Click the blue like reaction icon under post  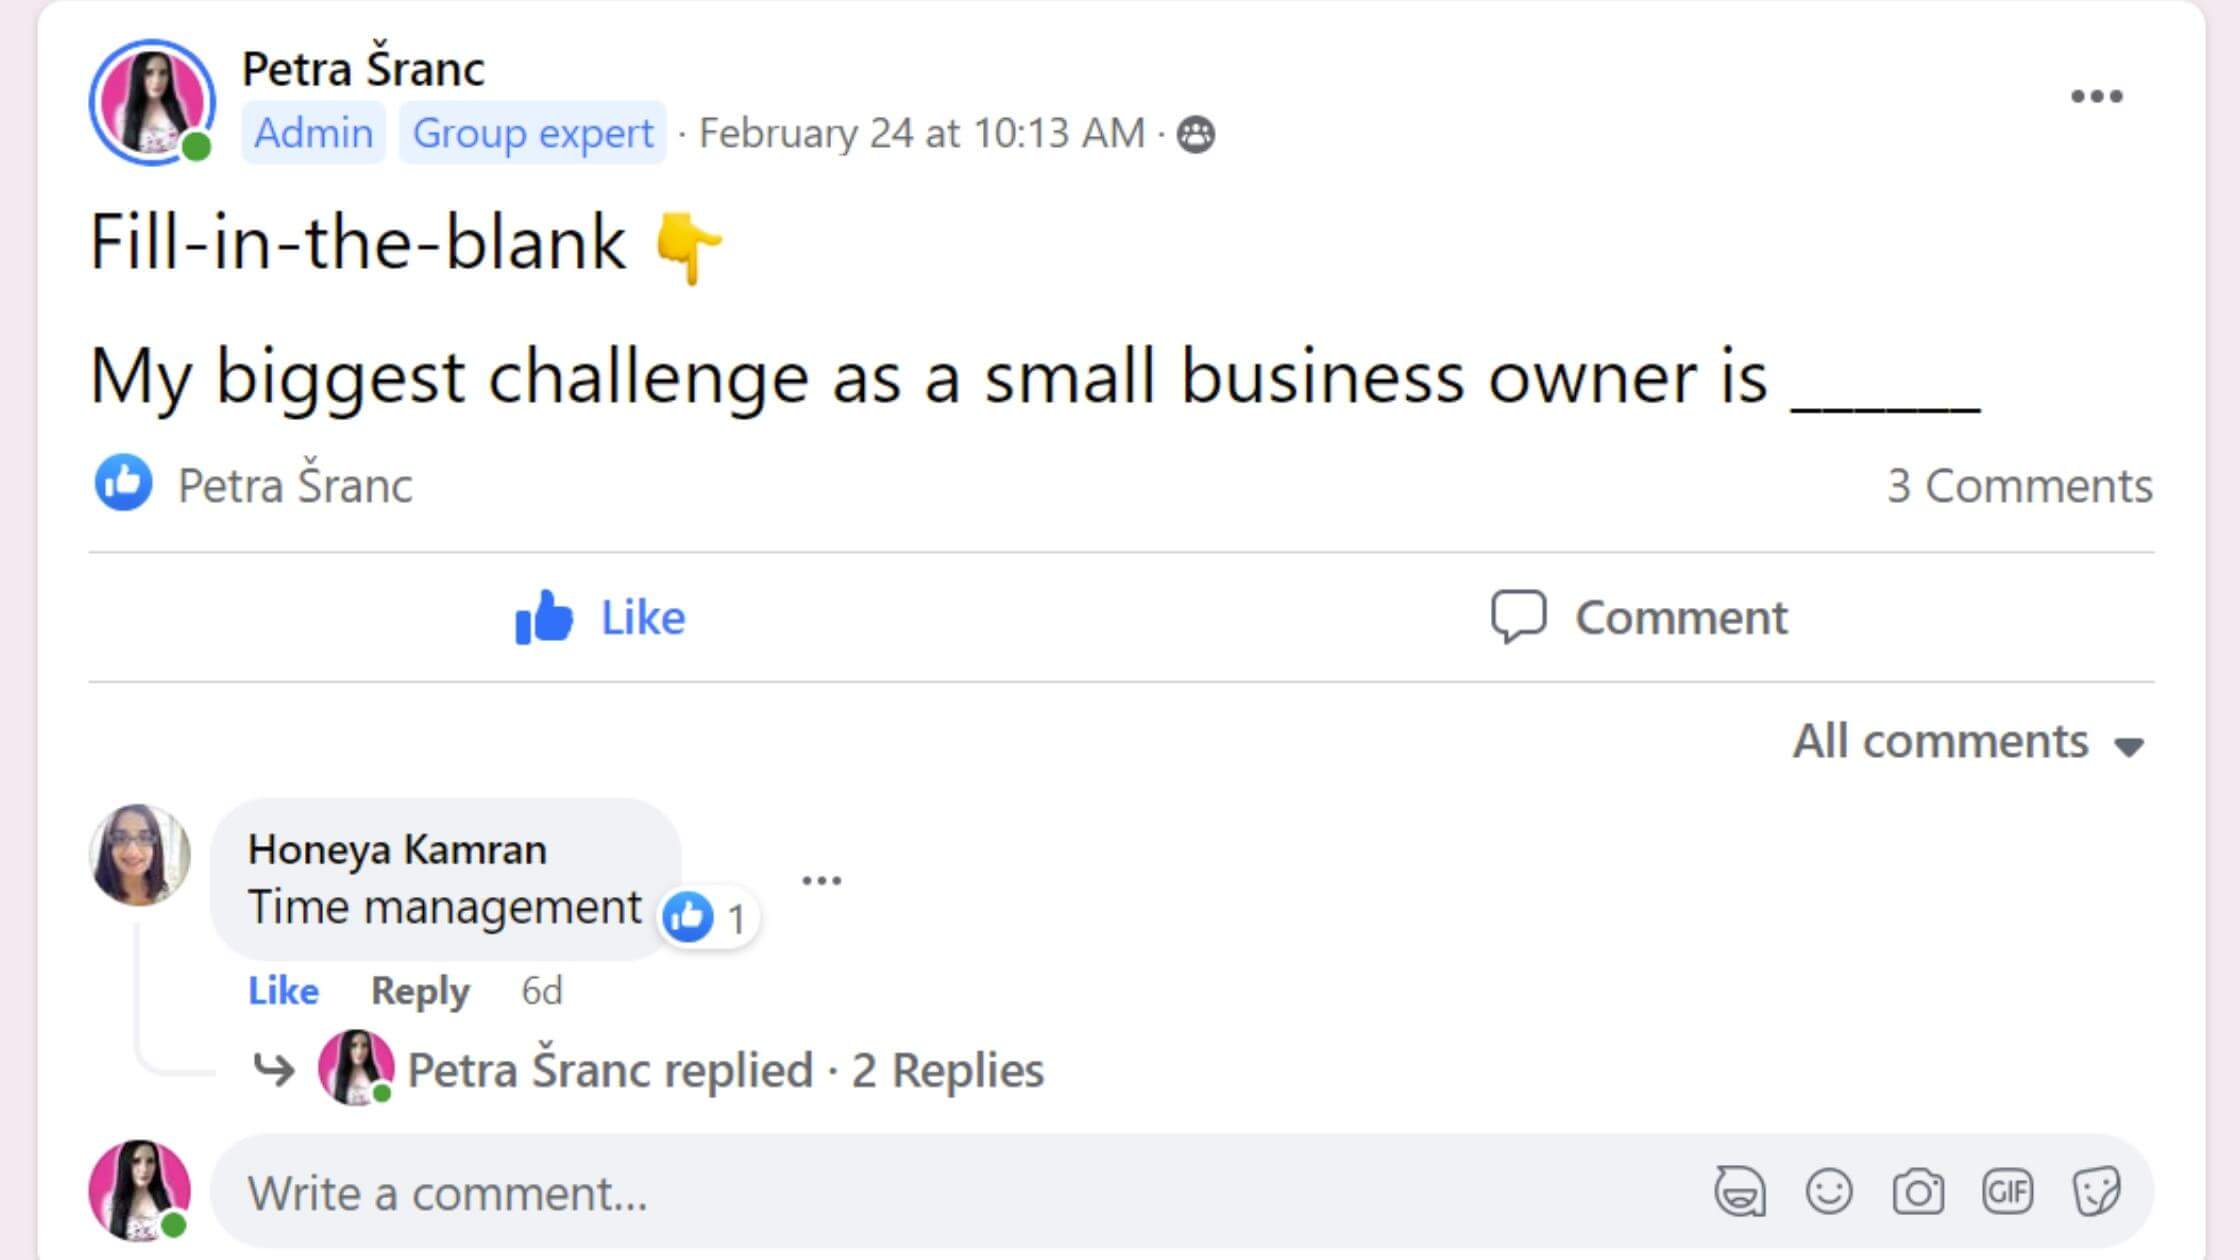tap(123, 484)
